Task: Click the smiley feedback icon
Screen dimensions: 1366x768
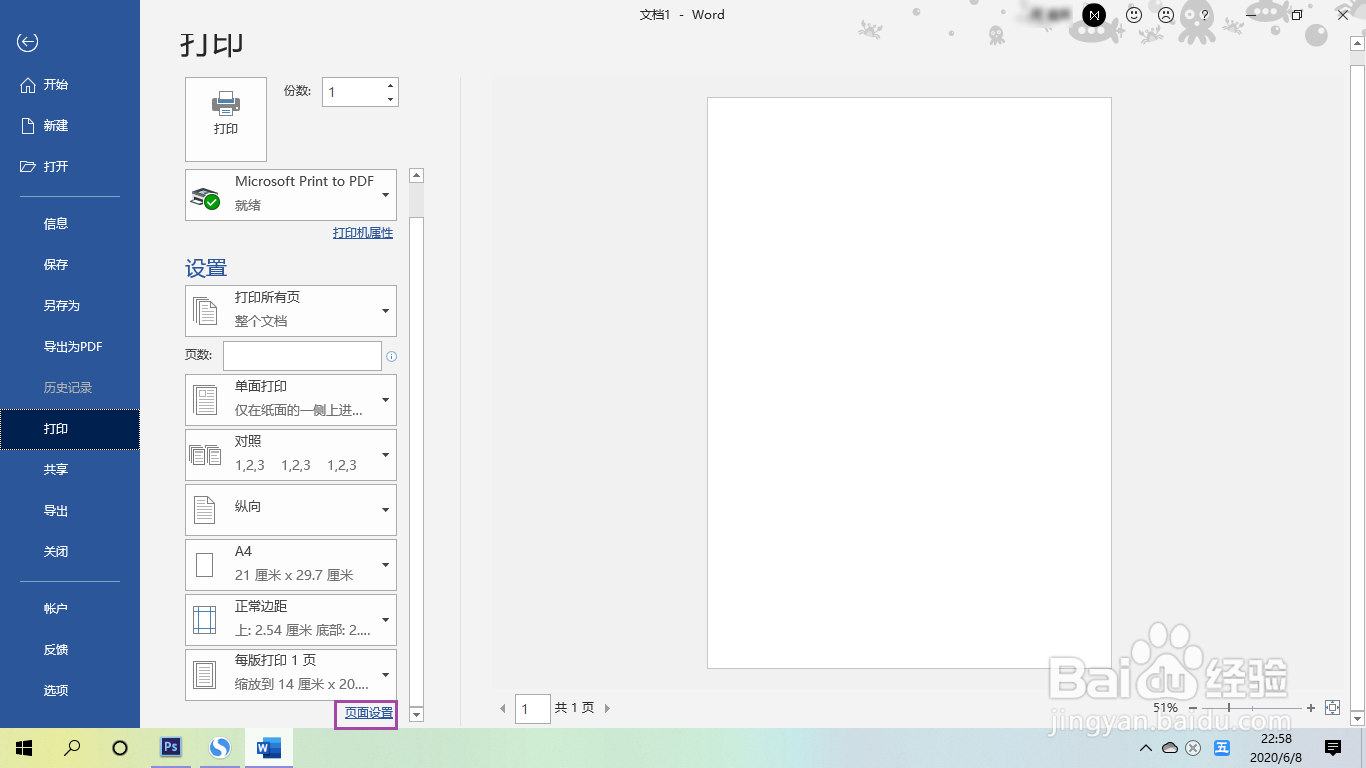Action: point(1134,15)
